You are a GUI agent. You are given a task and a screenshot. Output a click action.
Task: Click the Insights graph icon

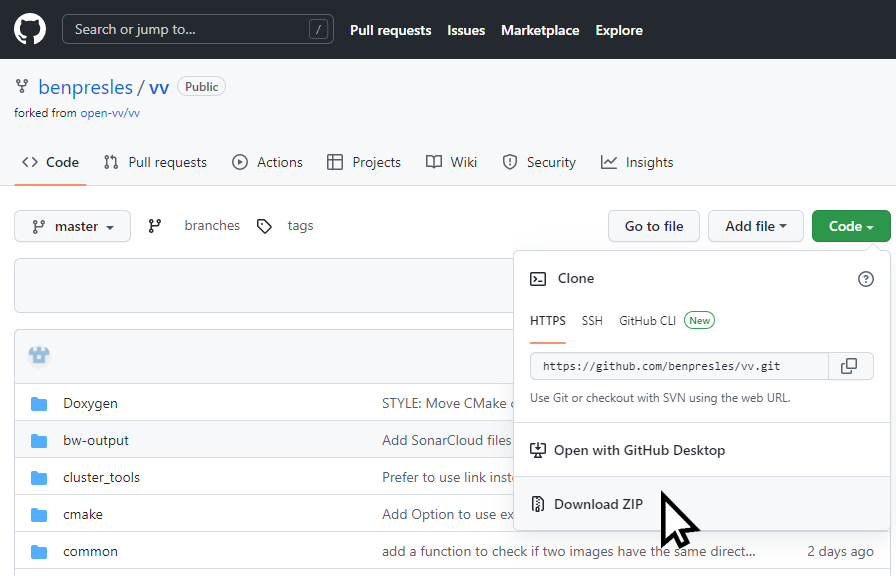point(609,162)
